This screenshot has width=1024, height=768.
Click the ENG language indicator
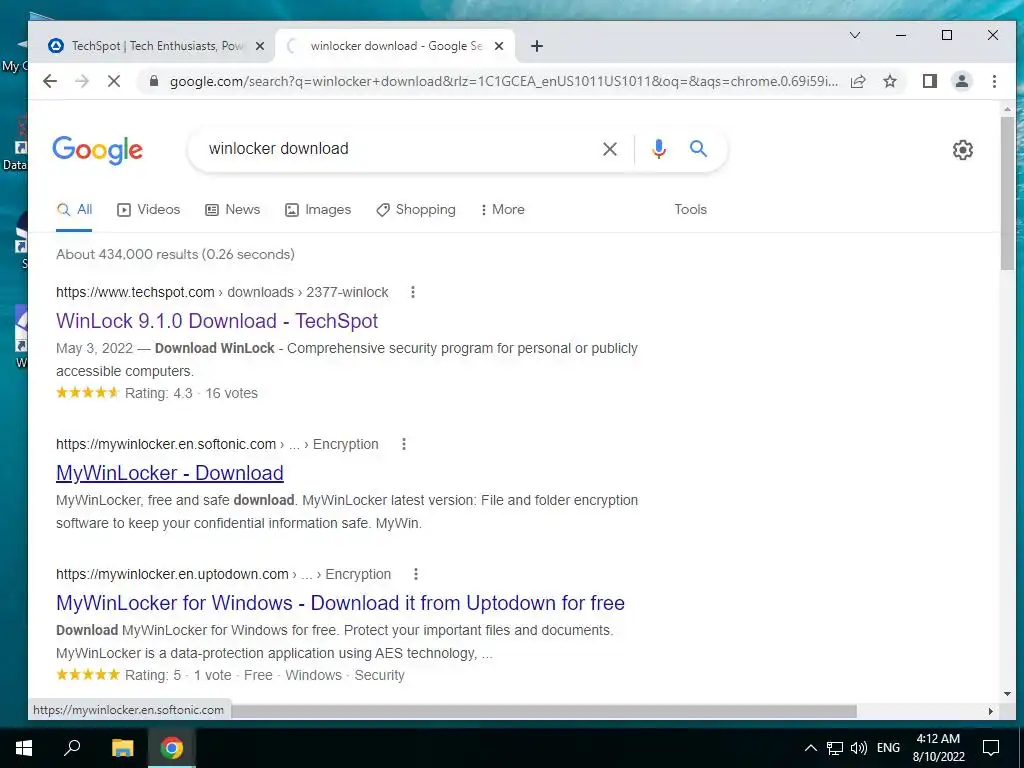pos(888,748)
